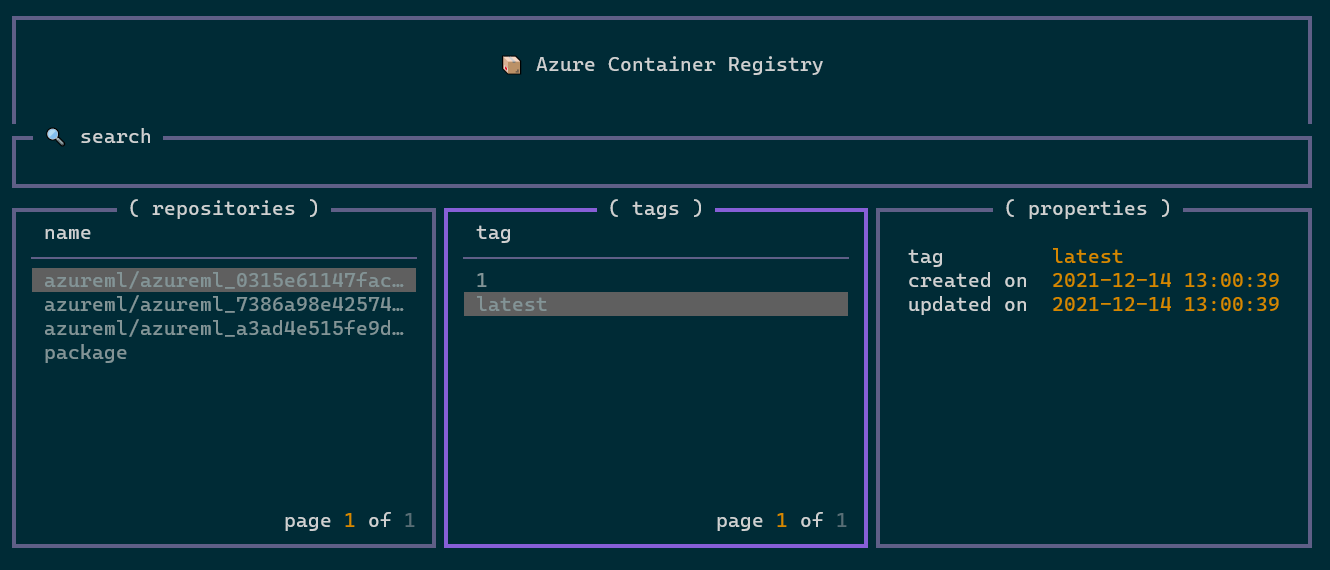This screenshot has height=570, width=1330.
Task: Click the search label text
Action: 116,136
